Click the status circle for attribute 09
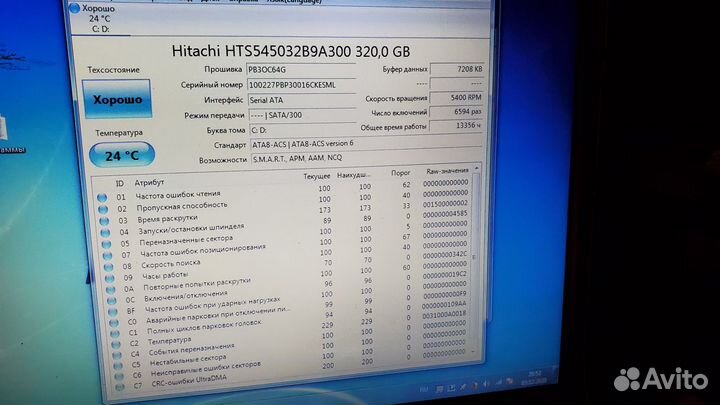This screenshot has height=405, width=720. point(109,278)
